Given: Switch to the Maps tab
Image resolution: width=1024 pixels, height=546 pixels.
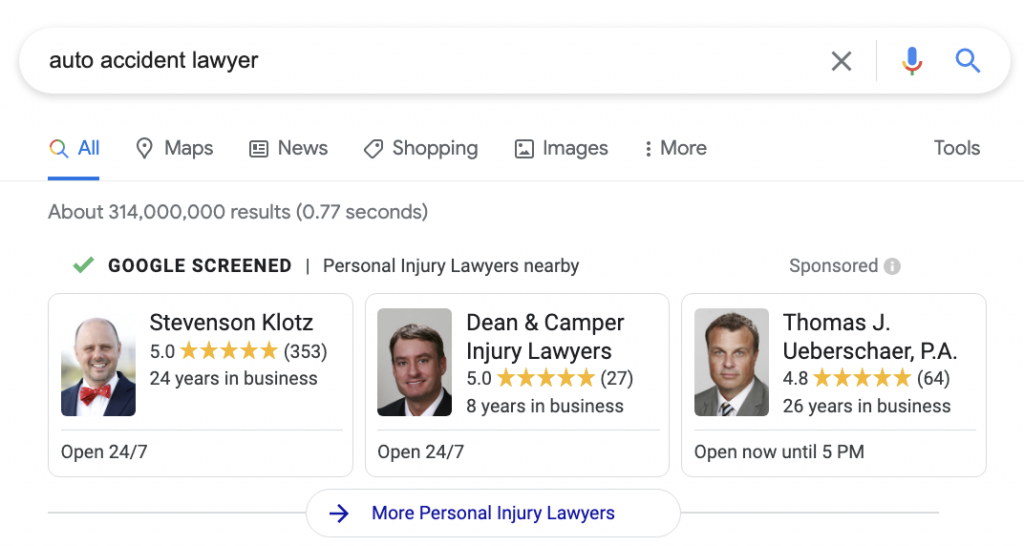Looking at the screenshot, I should [174, 148].
